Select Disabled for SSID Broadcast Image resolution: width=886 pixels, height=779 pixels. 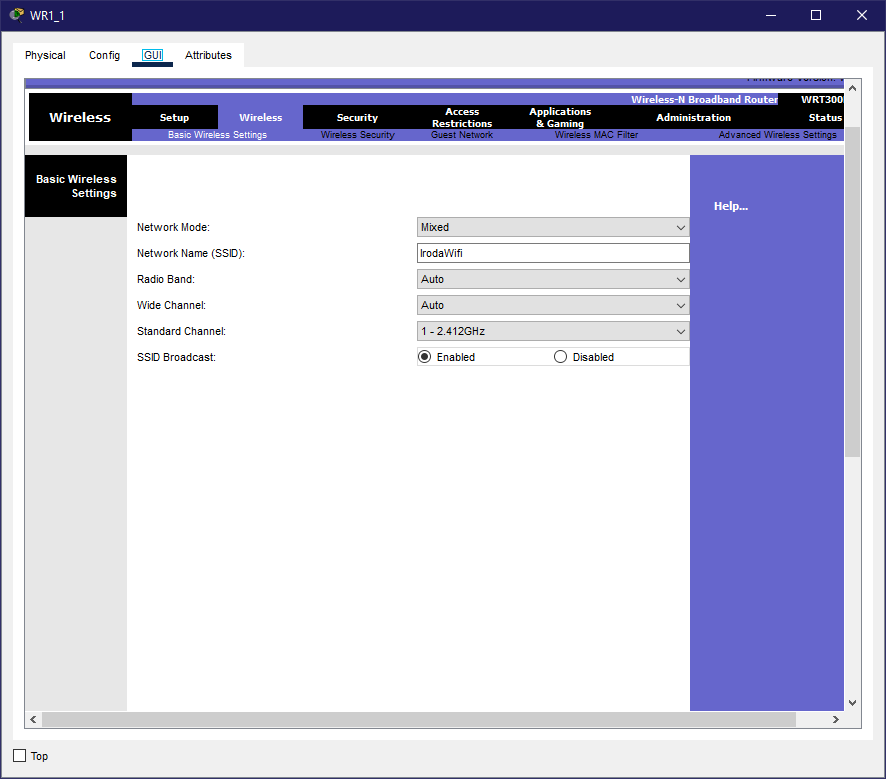click(x=560, y=357)
